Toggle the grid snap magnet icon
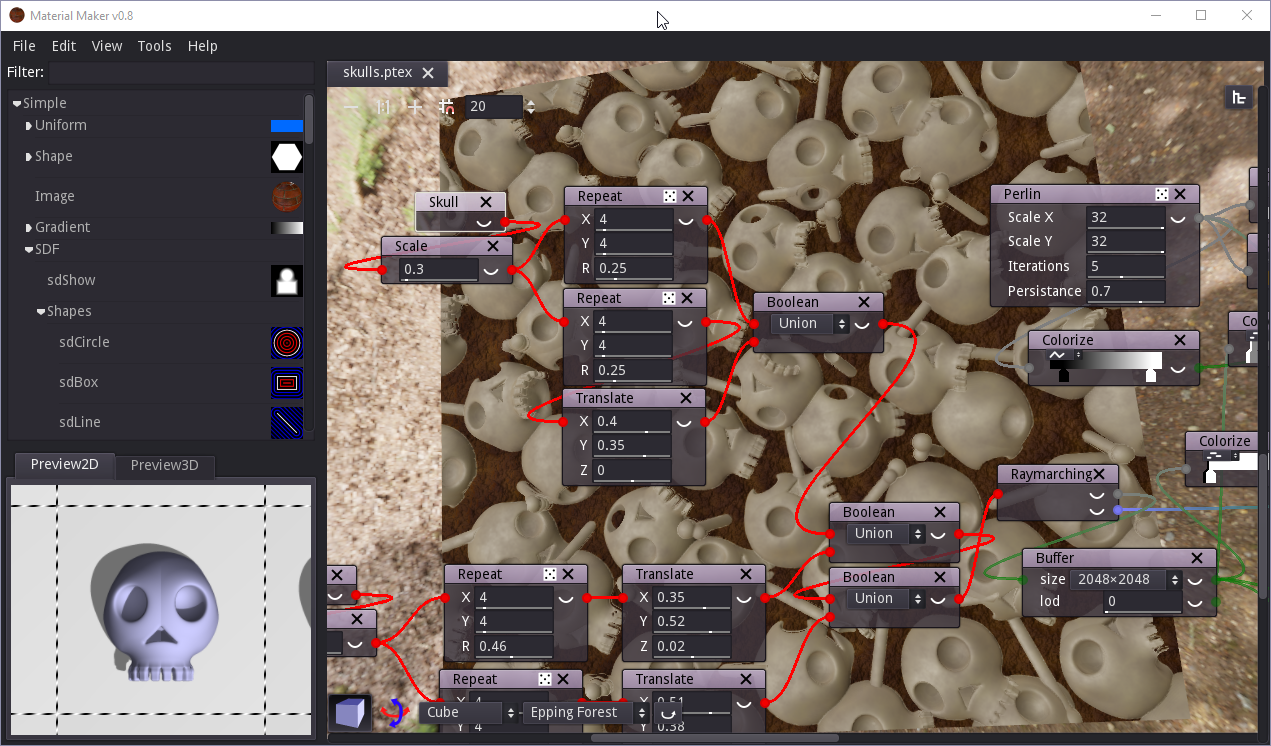The width and height of the screenshot is (1271, 746). 447,107
